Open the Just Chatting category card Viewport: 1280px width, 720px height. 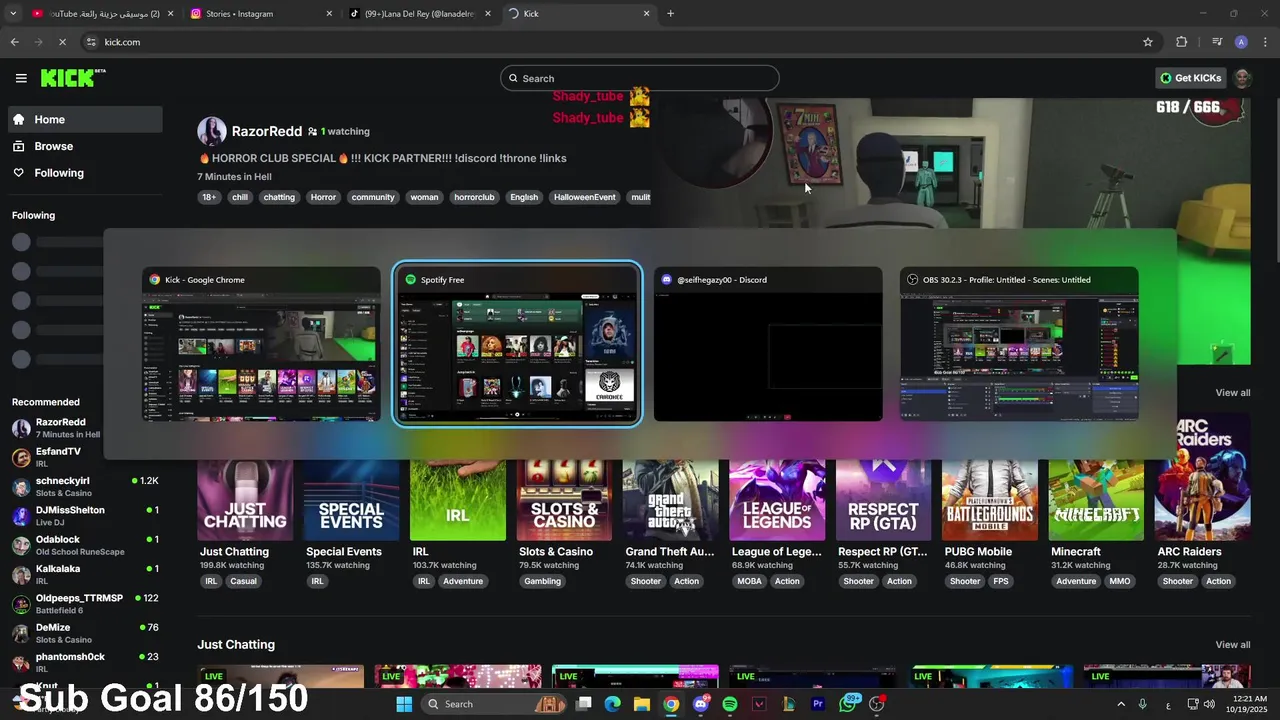(245, 500)
